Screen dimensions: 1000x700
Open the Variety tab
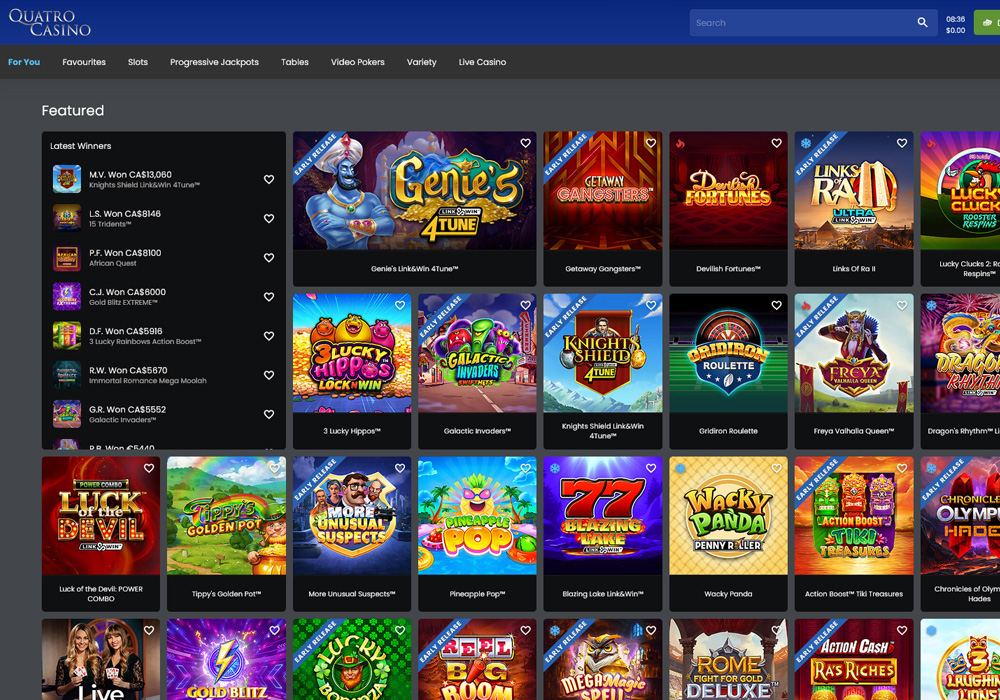click(x=422, y=62)
